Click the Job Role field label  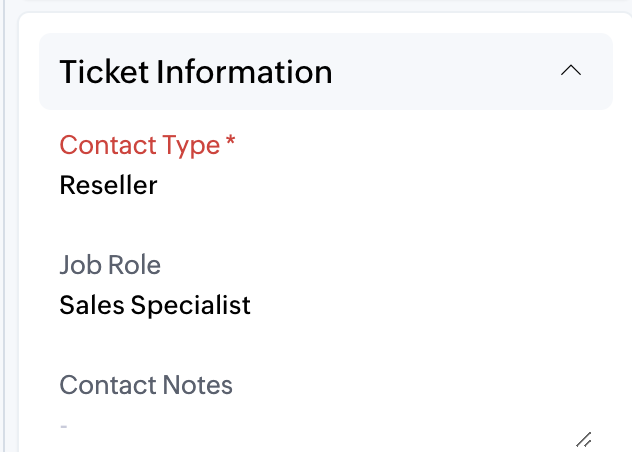pyautogui.click(x=110, y=265)
